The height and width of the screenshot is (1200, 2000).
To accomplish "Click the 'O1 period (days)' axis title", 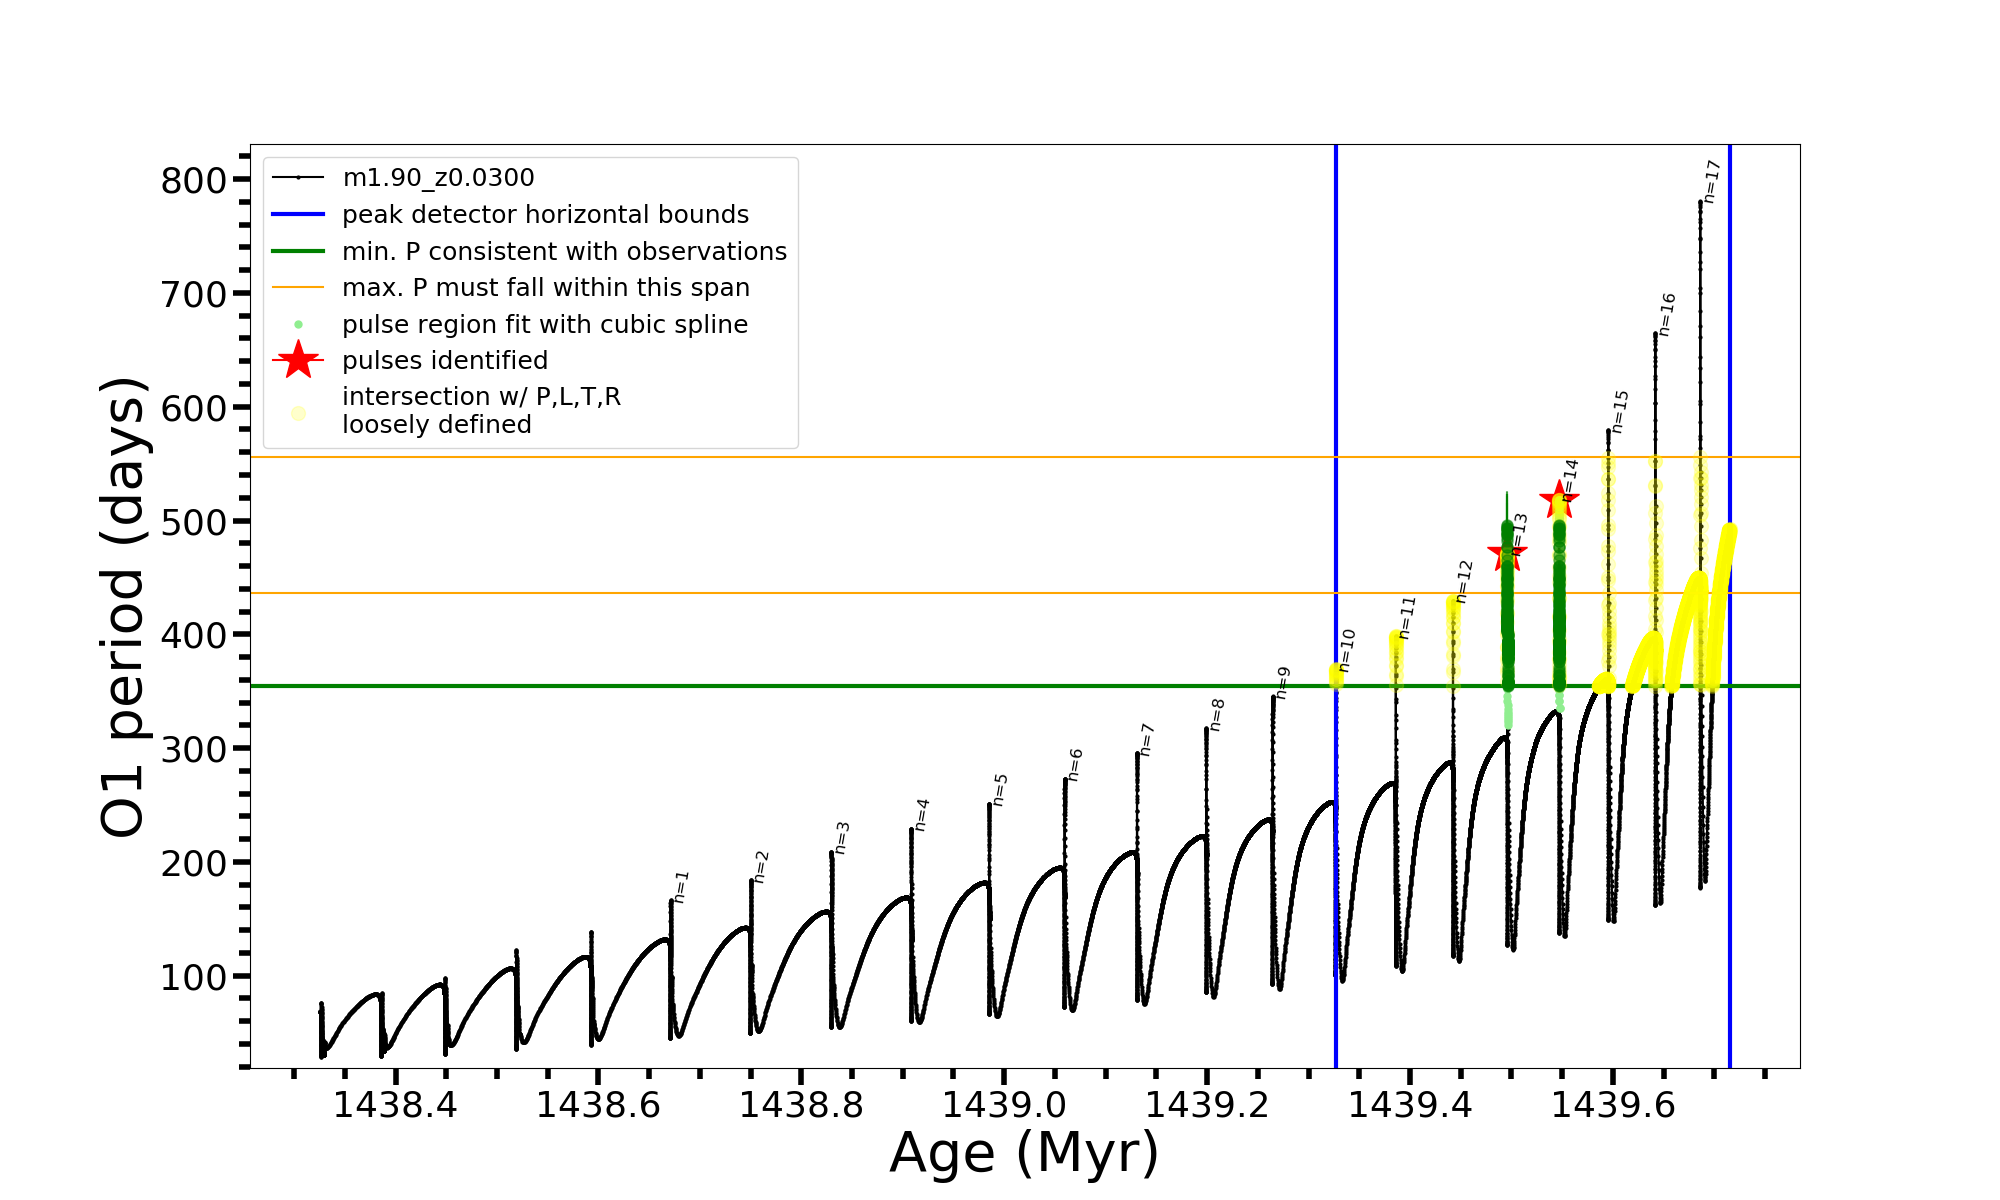I will [x=124, y=607].
